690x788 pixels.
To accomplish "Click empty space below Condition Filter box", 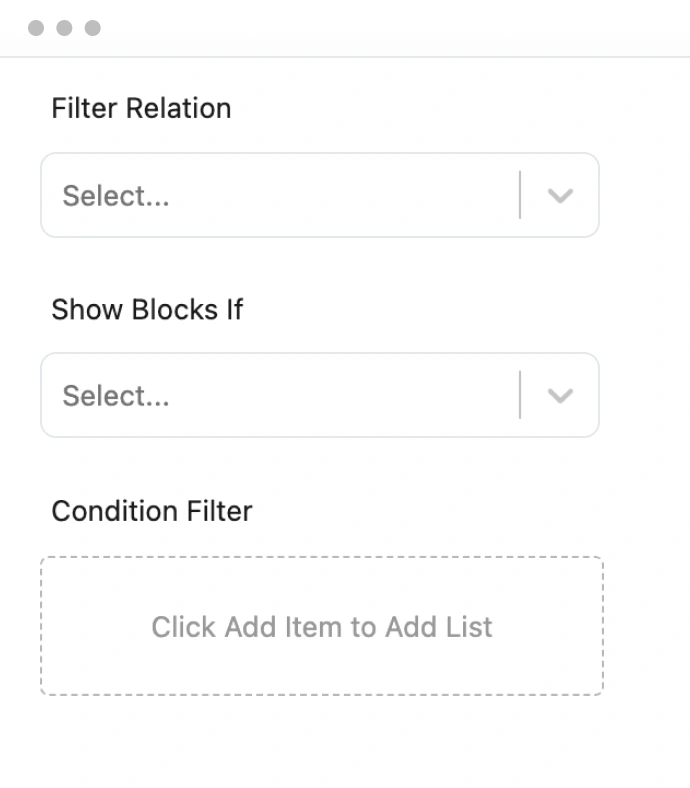I will coord(320,745).
